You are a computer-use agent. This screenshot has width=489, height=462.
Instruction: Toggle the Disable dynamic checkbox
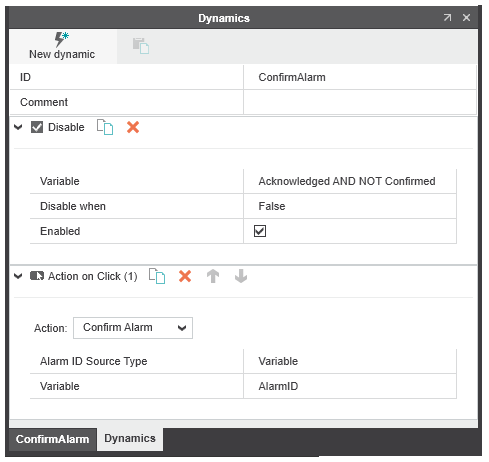pos(37,127)
